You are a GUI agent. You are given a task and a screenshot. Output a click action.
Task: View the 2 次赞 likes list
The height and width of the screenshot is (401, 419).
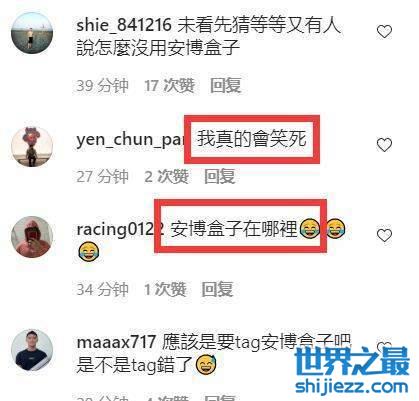click(166, 176)
